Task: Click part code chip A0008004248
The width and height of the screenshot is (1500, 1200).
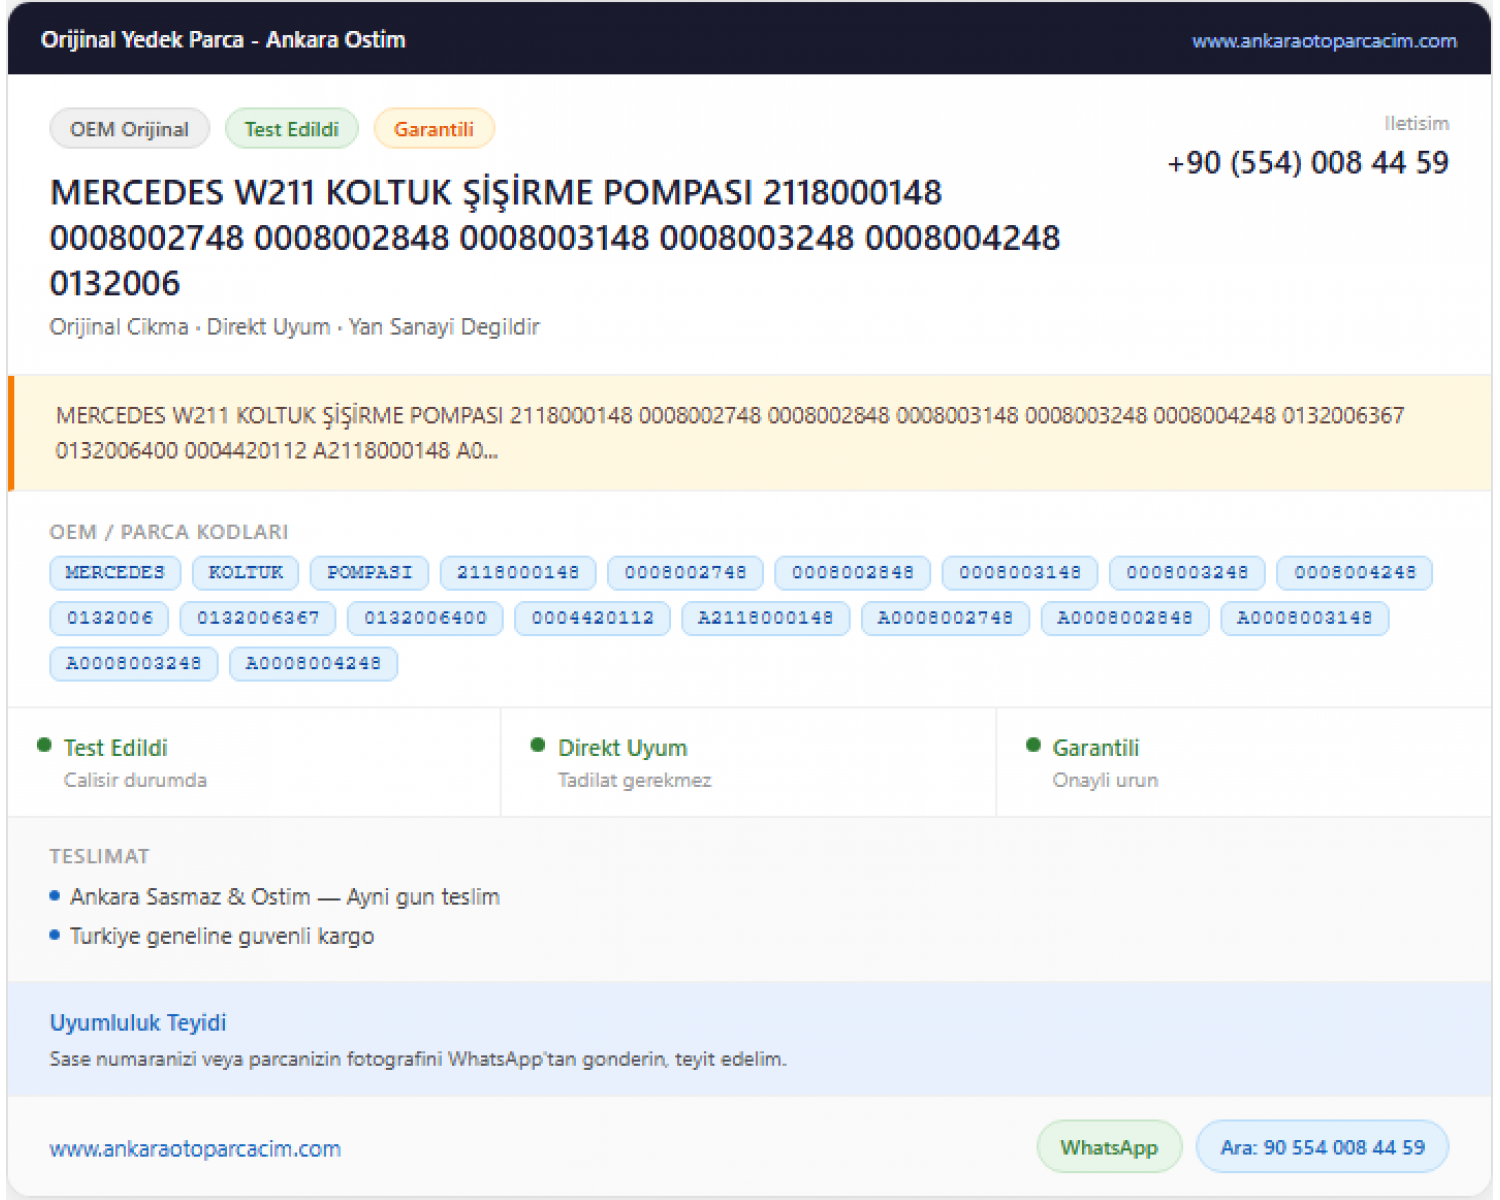Action: click(313, 663)
